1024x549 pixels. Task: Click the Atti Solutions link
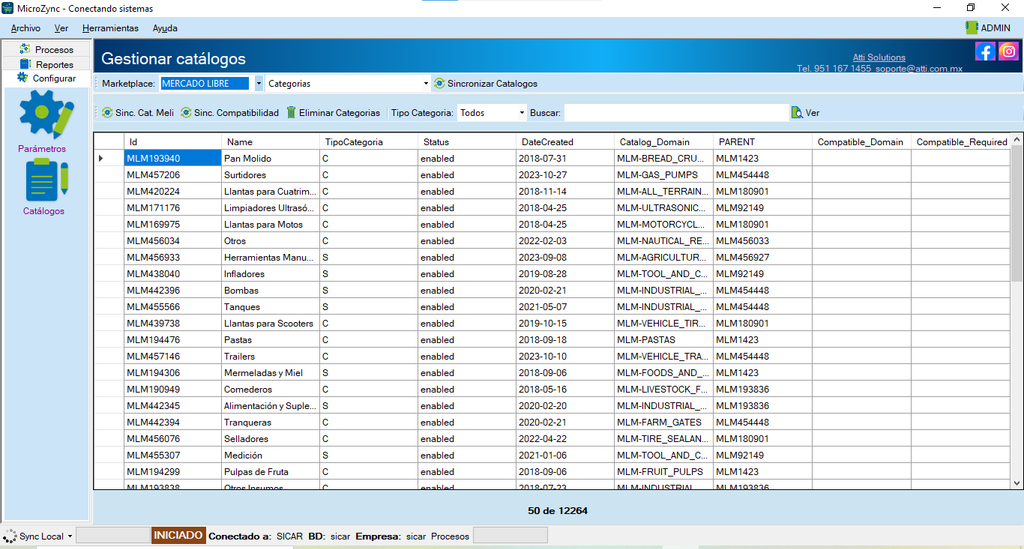click(879, 57)
